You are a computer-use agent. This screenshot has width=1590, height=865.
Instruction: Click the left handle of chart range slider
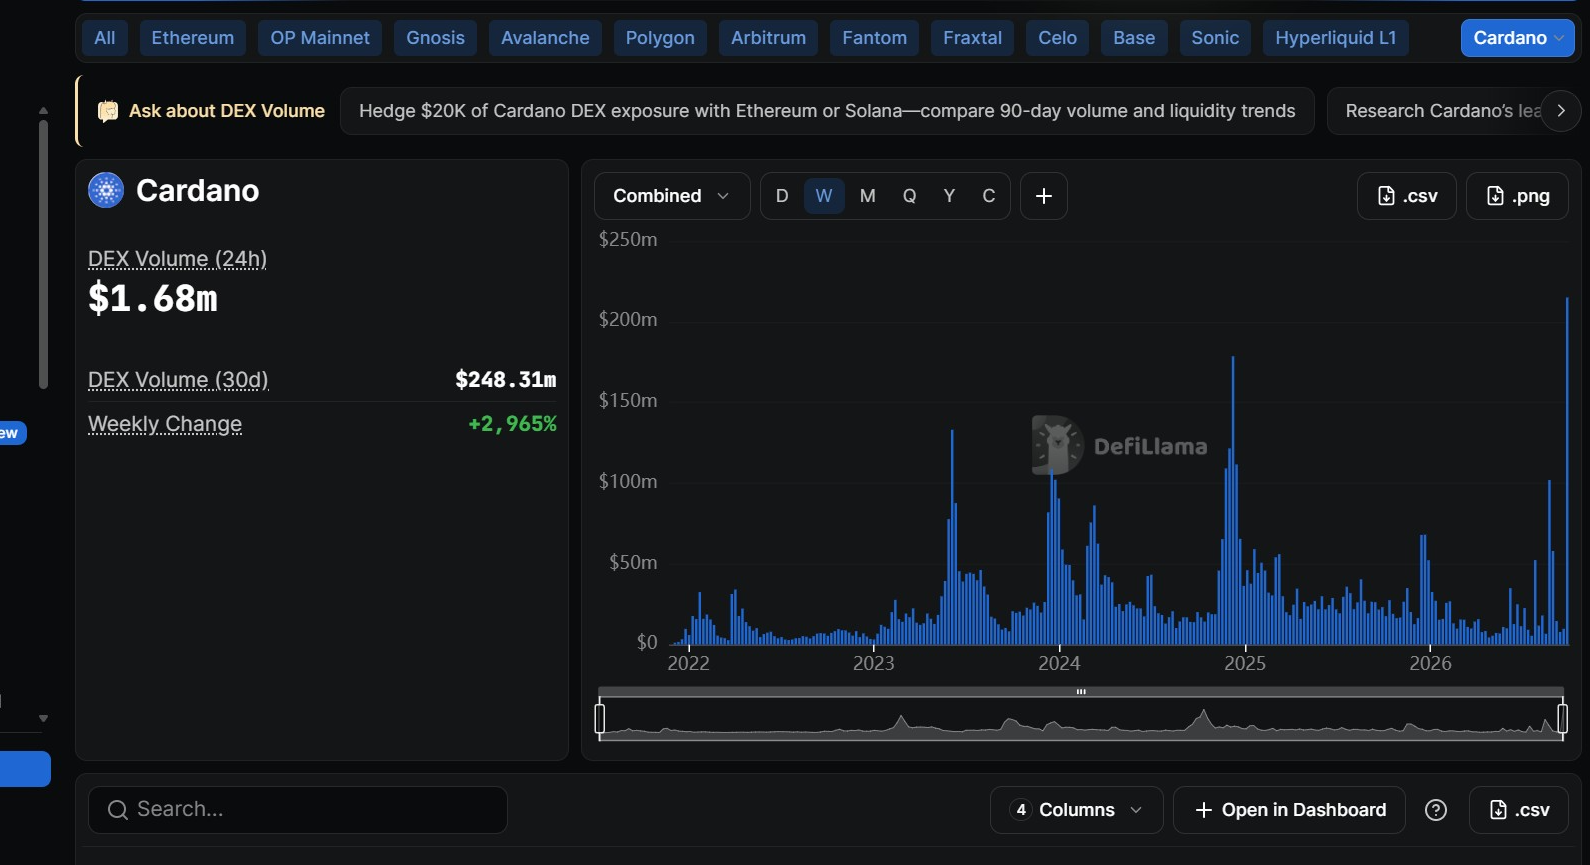coord(600,718)
